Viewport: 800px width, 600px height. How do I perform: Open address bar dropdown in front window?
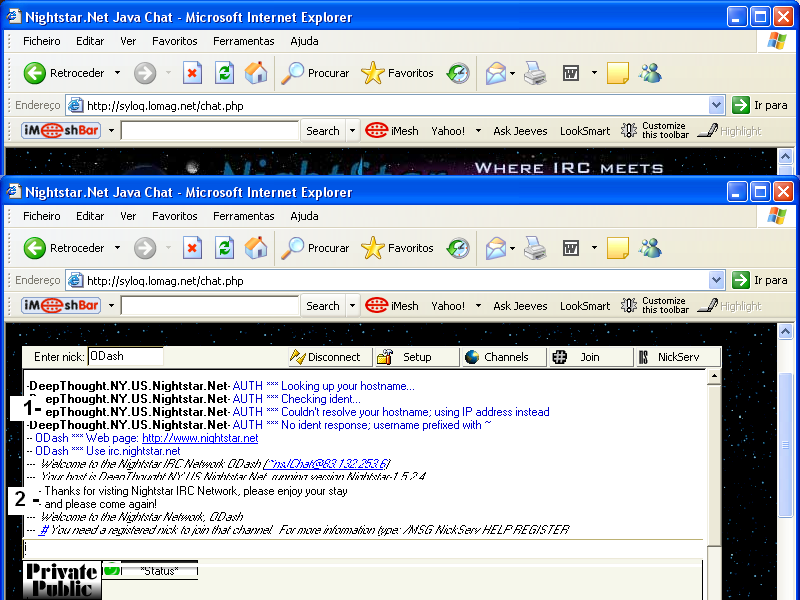pyautogui.click(x=716, y=280)
